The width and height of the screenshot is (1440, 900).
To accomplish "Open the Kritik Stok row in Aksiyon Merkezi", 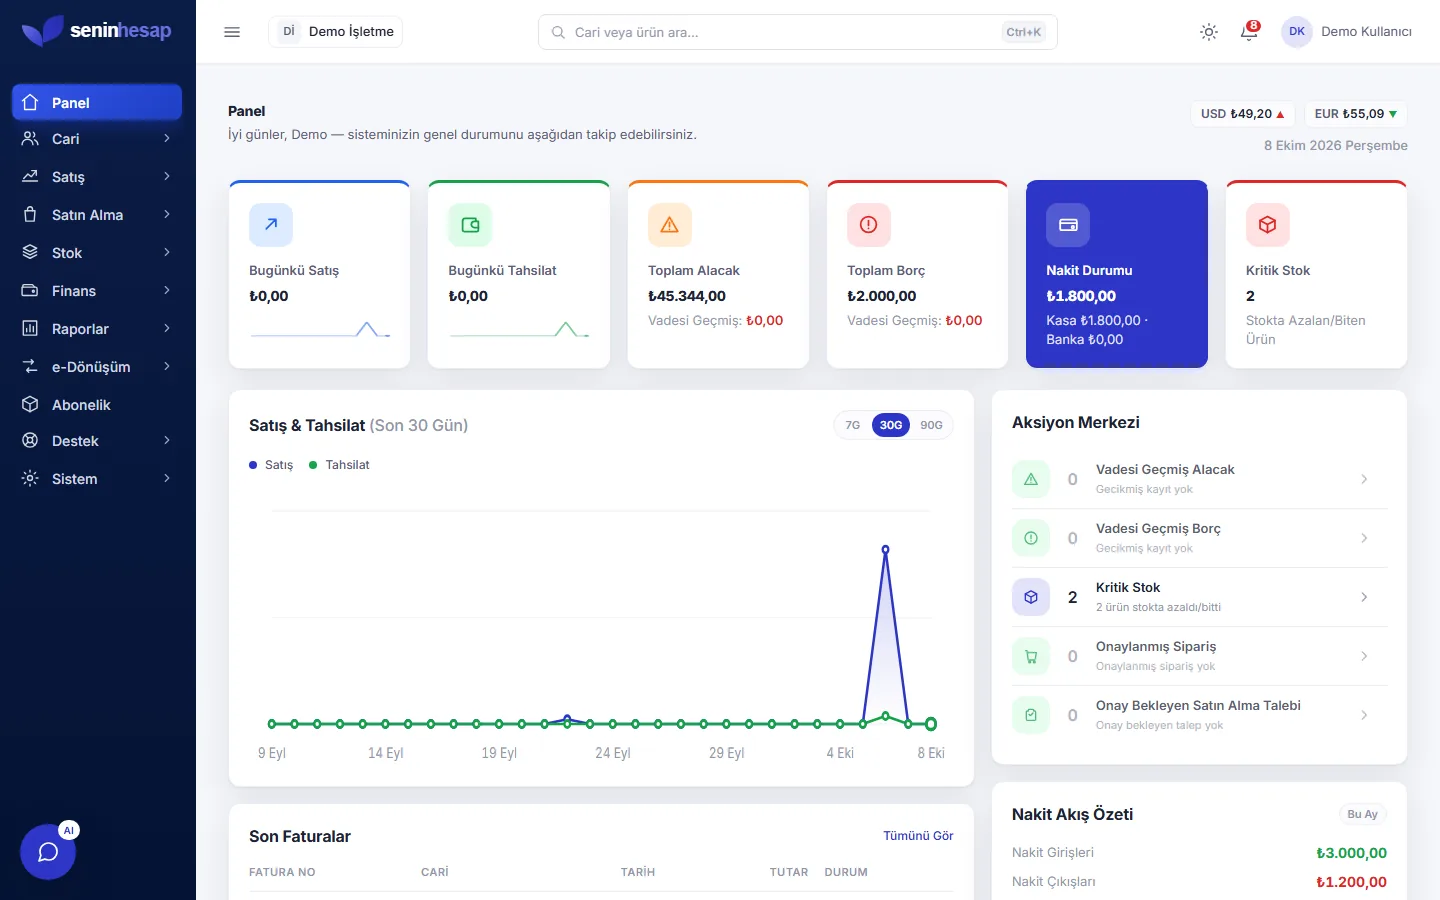I will point(1200,597).
